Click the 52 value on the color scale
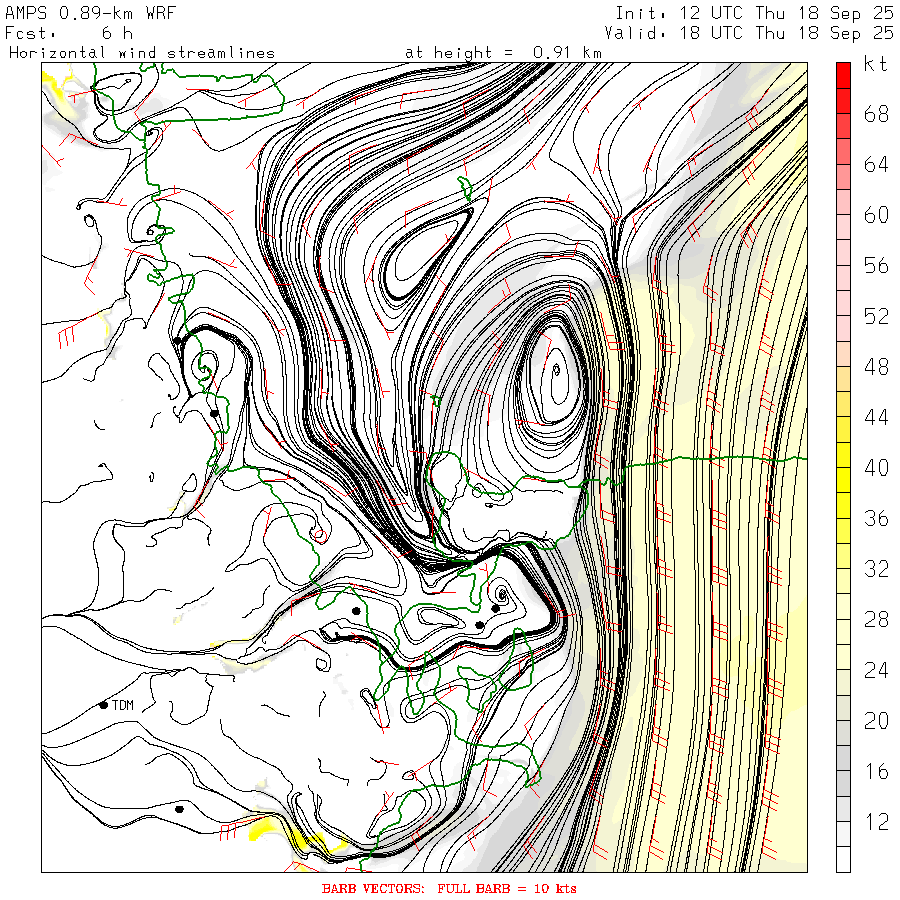Image resolution: width=900 pixels, height=900 pixels. (x=876, y=316)
